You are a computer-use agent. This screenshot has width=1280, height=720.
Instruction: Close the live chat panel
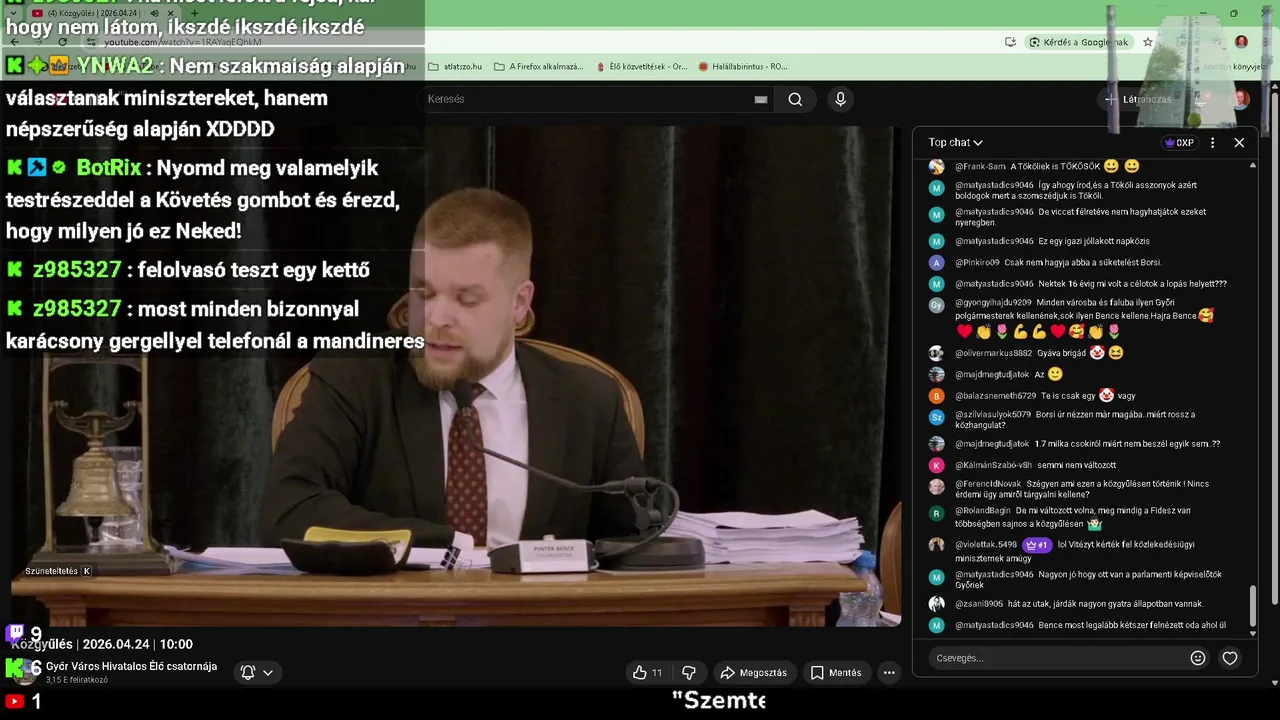[1239, 143]
